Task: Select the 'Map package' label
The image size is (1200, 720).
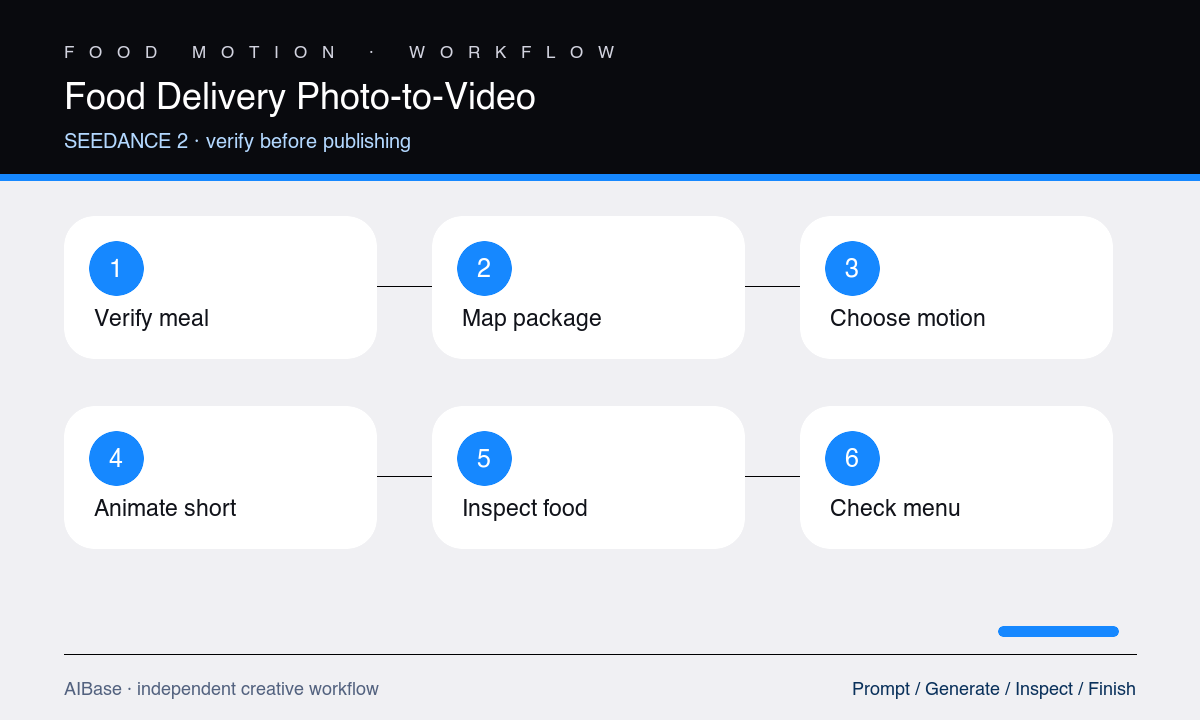Action: tap(532, 318)
